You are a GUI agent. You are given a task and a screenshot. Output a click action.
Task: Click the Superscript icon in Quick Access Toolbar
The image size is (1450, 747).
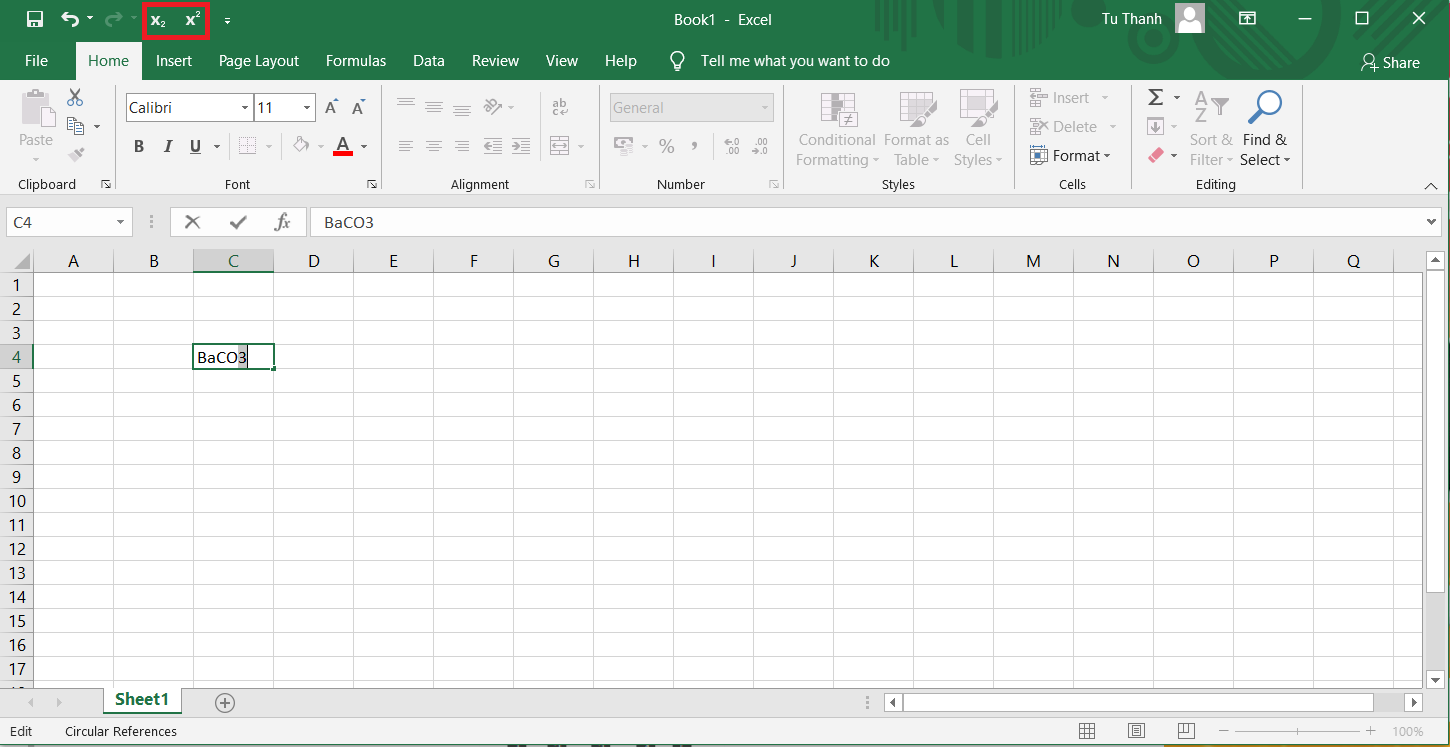[x=193, y=20]
